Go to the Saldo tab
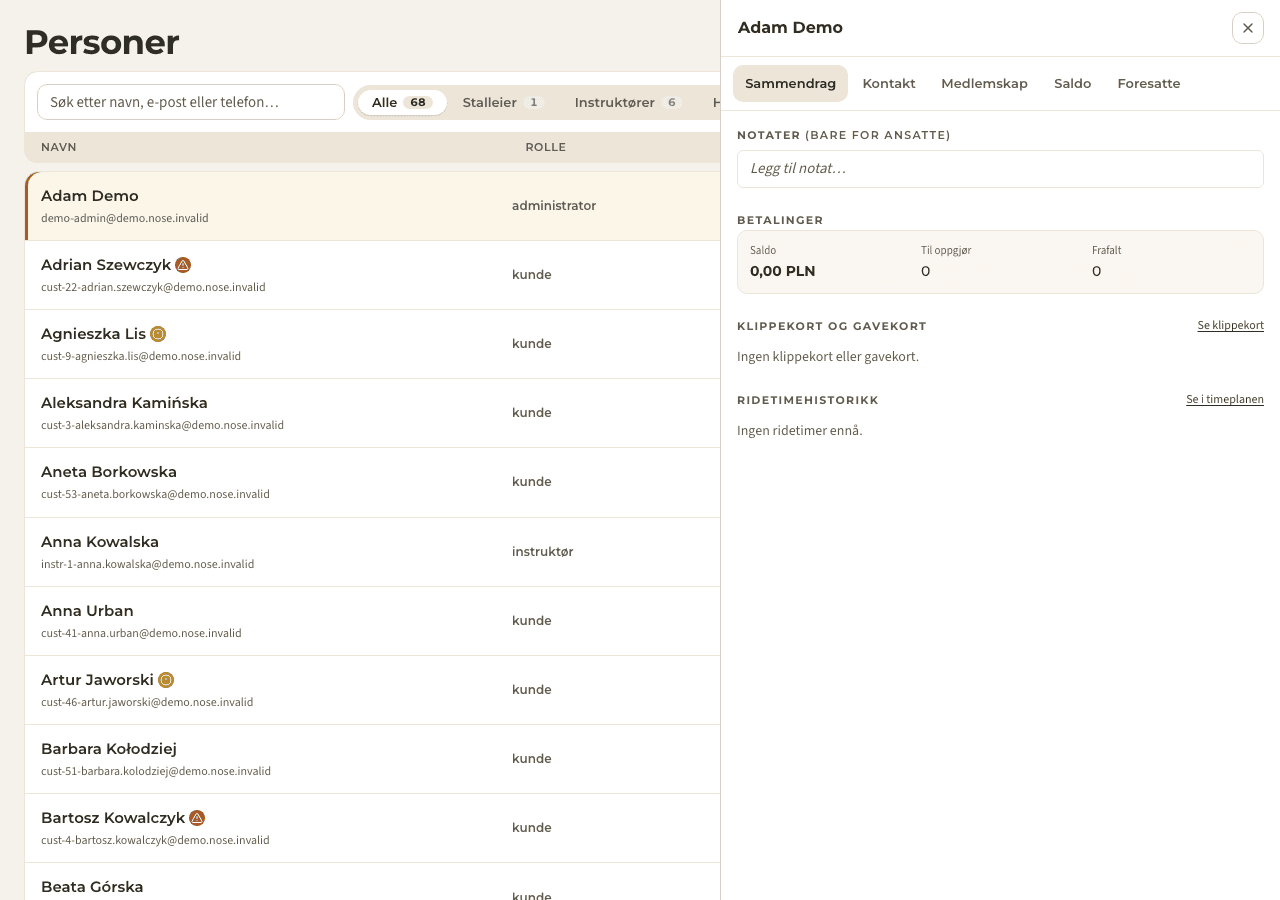Image resolution: width=1280 pixels, height=900 pixels. pos(1072,83)
